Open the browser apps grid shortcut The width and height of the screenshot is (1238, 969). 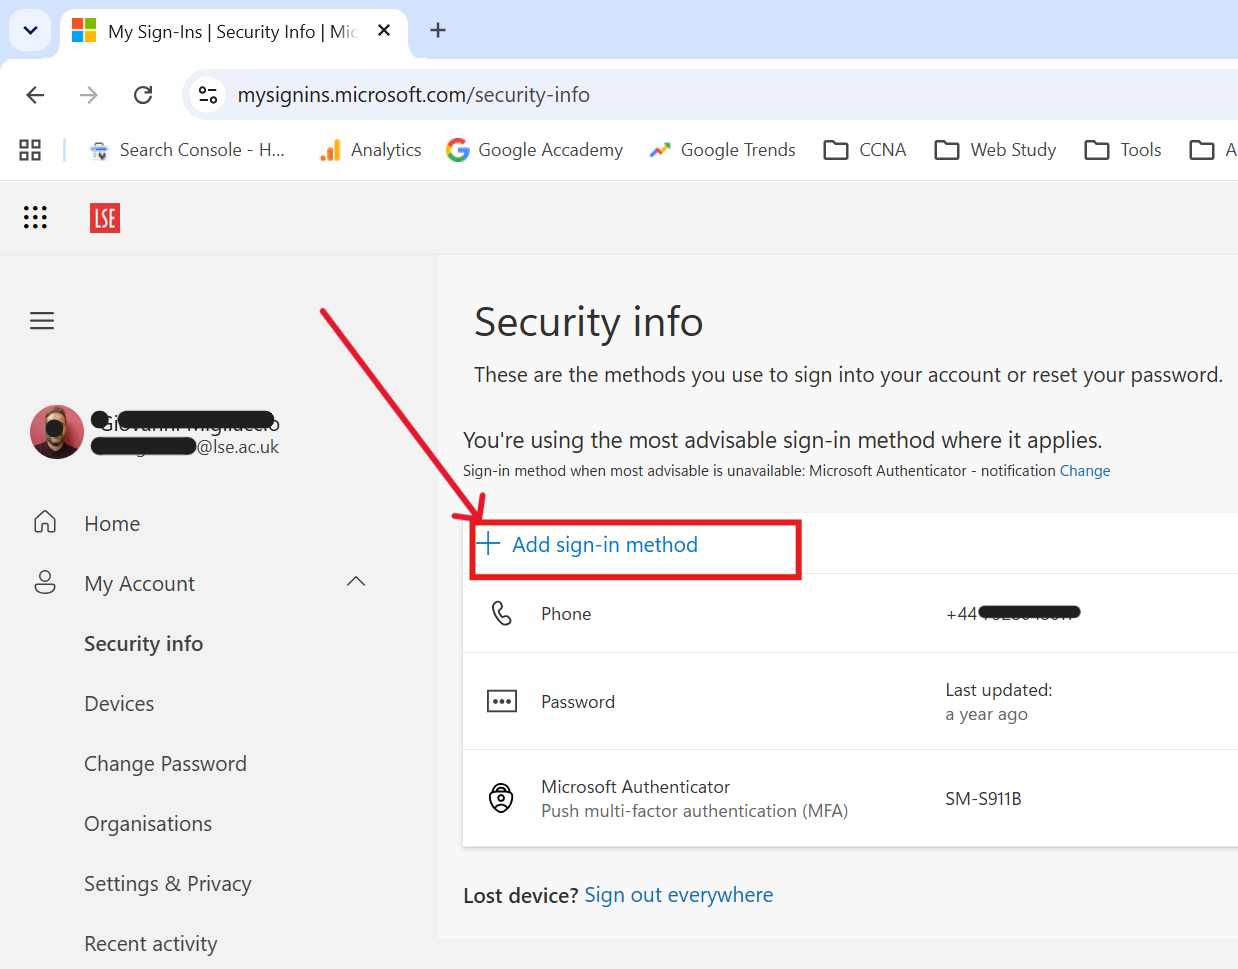pyautogui.click(x=30, y=150)
